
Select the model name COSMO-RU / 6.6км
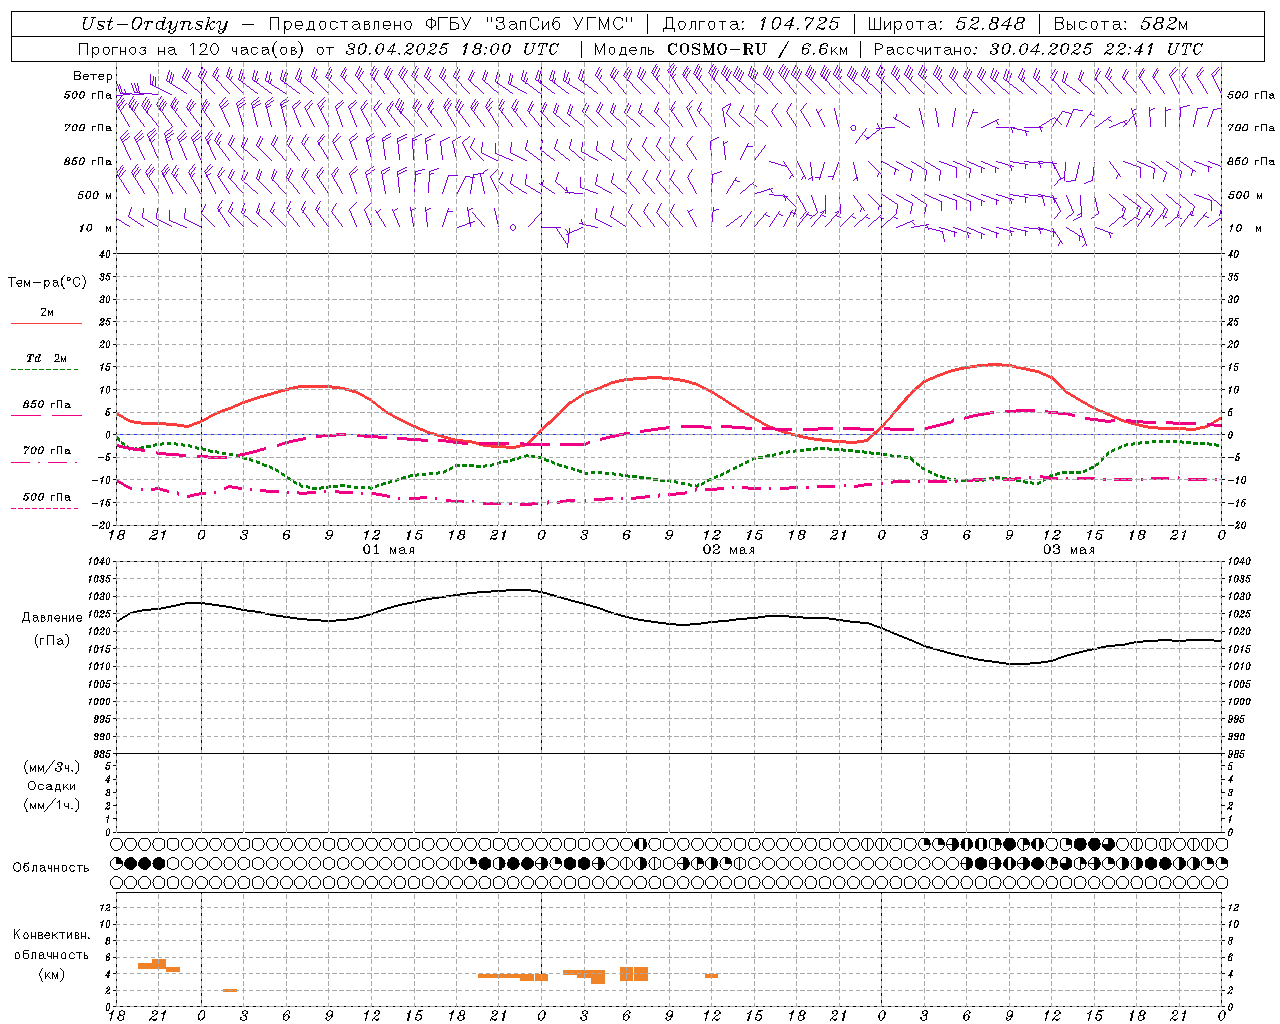[758, 49]
